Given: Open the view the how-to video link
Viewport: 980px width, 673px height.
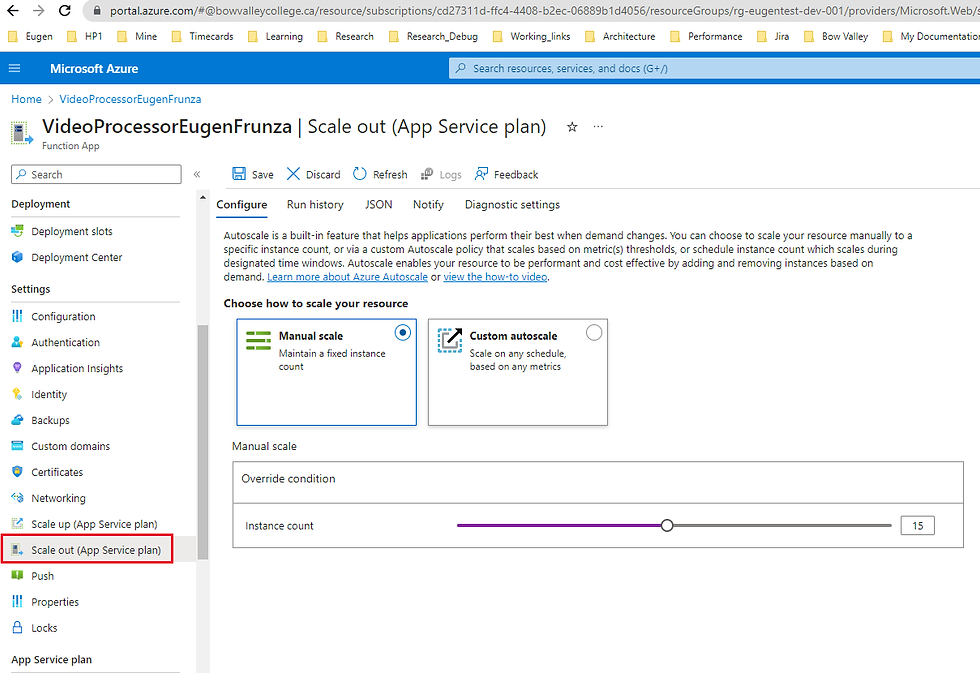Looking at the screenshot, I should 495,277.
